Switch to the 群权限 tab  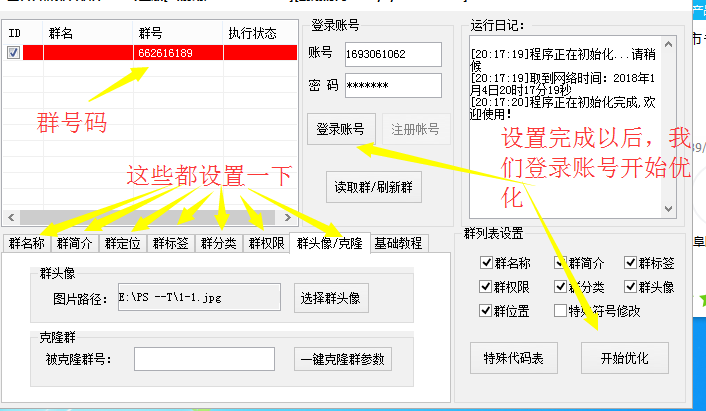click(267, 244)
